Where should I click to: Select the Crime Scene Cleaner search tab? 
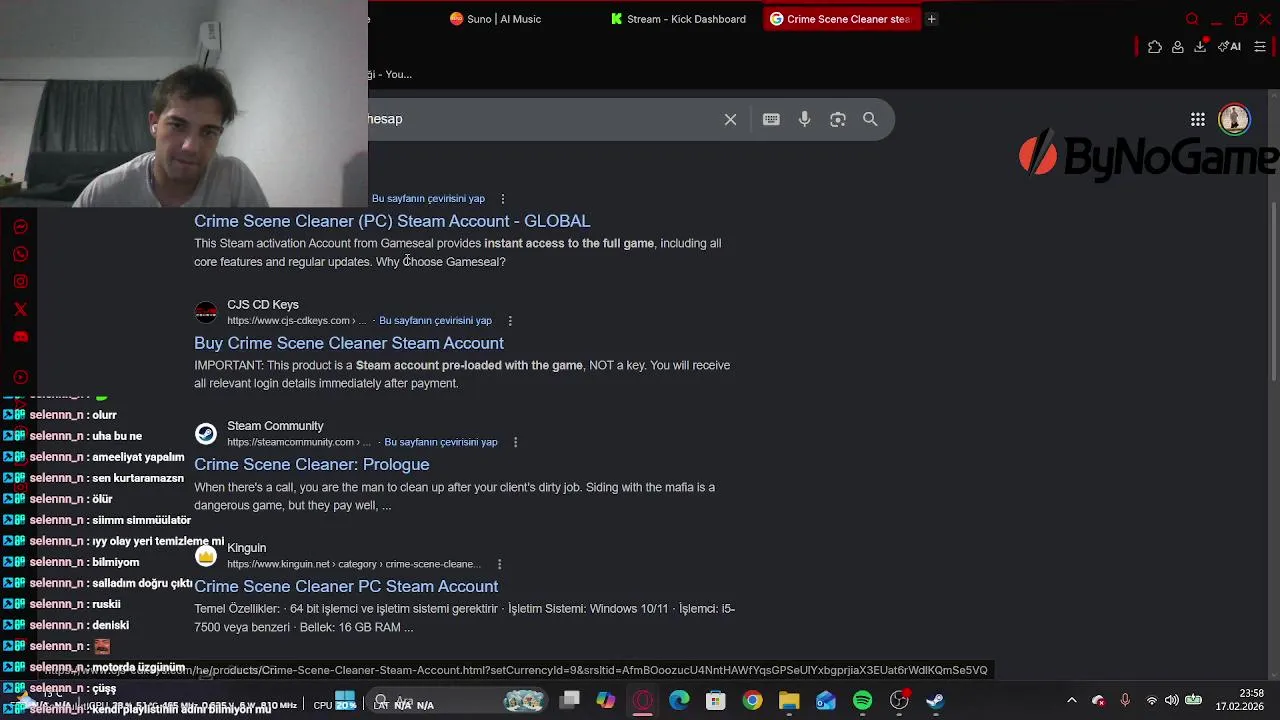click(x=840, y=19)
